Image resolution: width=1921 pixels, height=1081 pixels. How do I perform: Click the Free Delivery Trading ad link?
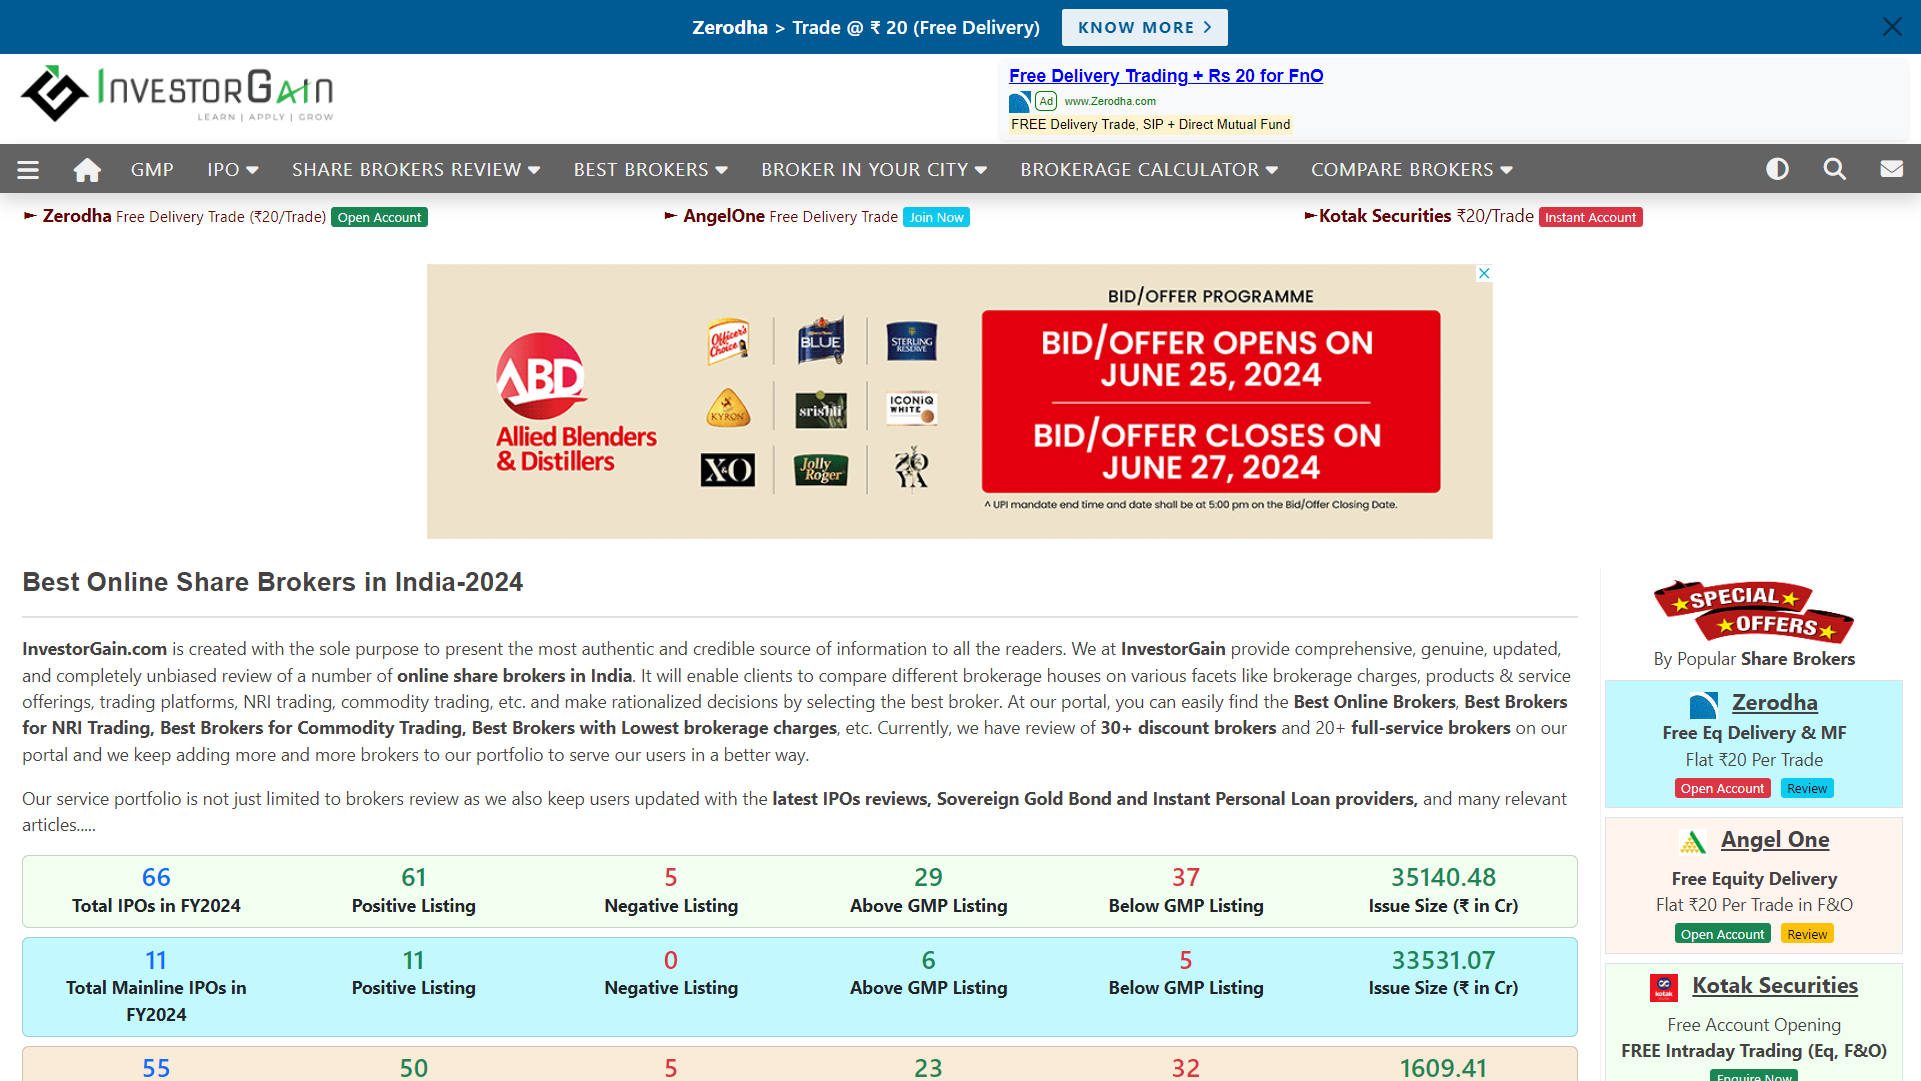pyautogui.click(x=1166, y=75)
